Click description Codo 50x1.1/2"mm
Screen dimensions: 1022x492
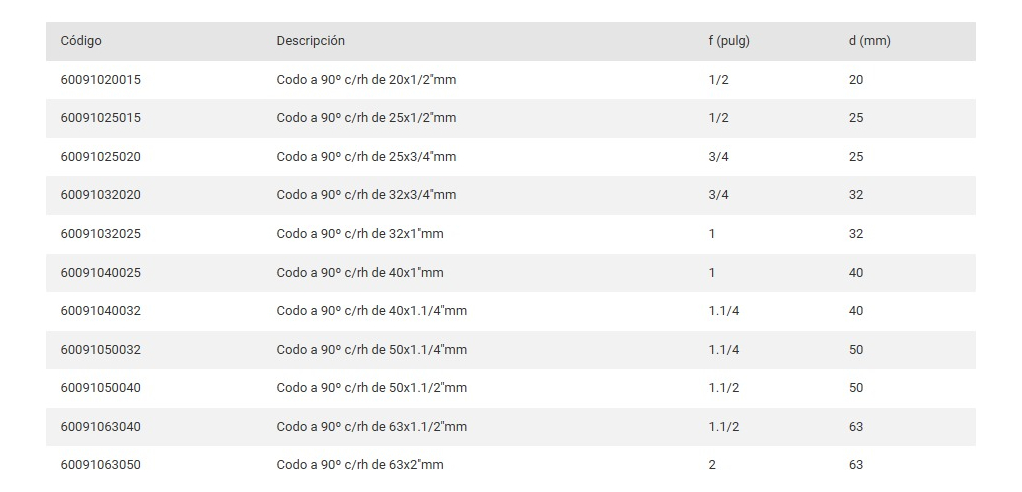371,388
